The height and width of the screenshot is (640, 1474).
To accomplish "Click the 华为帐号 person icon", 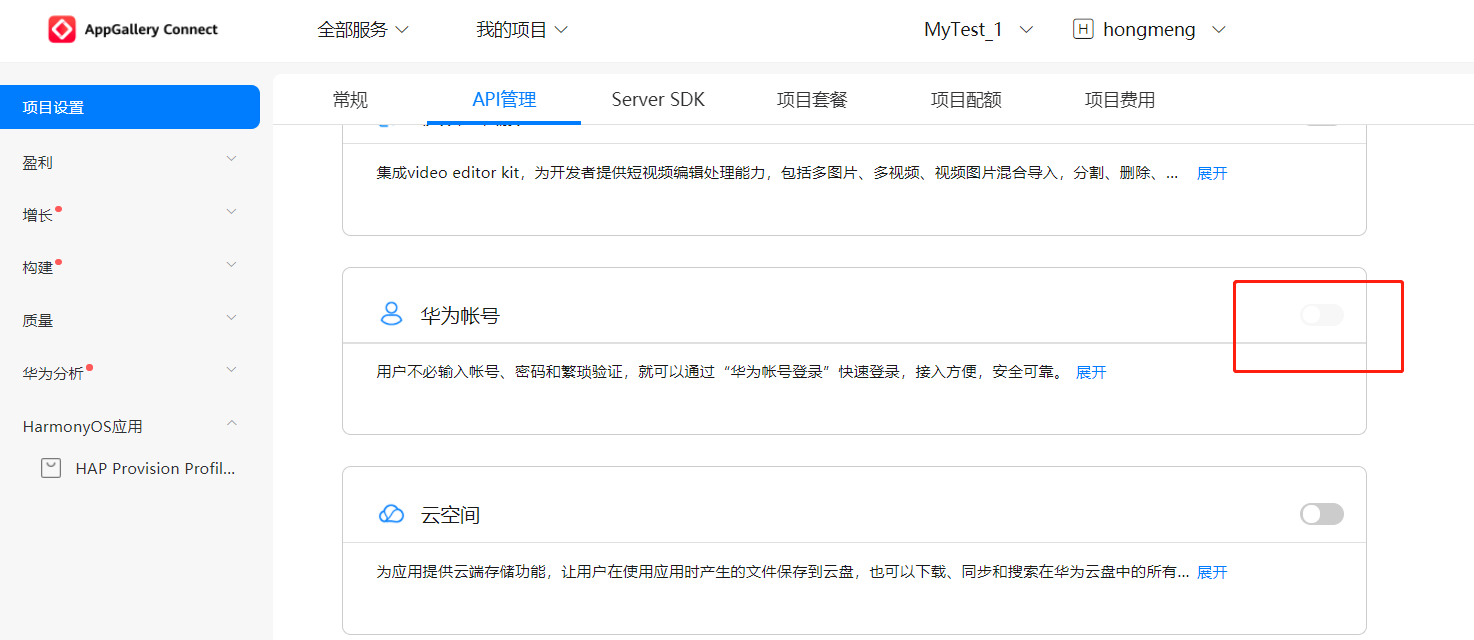I will (391, 315).
